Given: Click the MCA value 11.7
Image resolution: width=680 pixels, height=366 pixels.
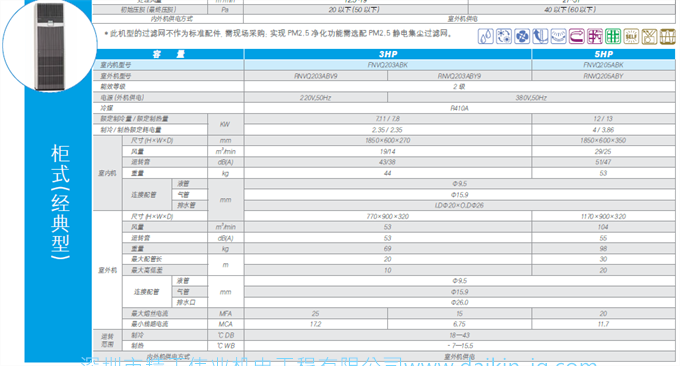Looking at the screenshot, I should pos(603,324).
